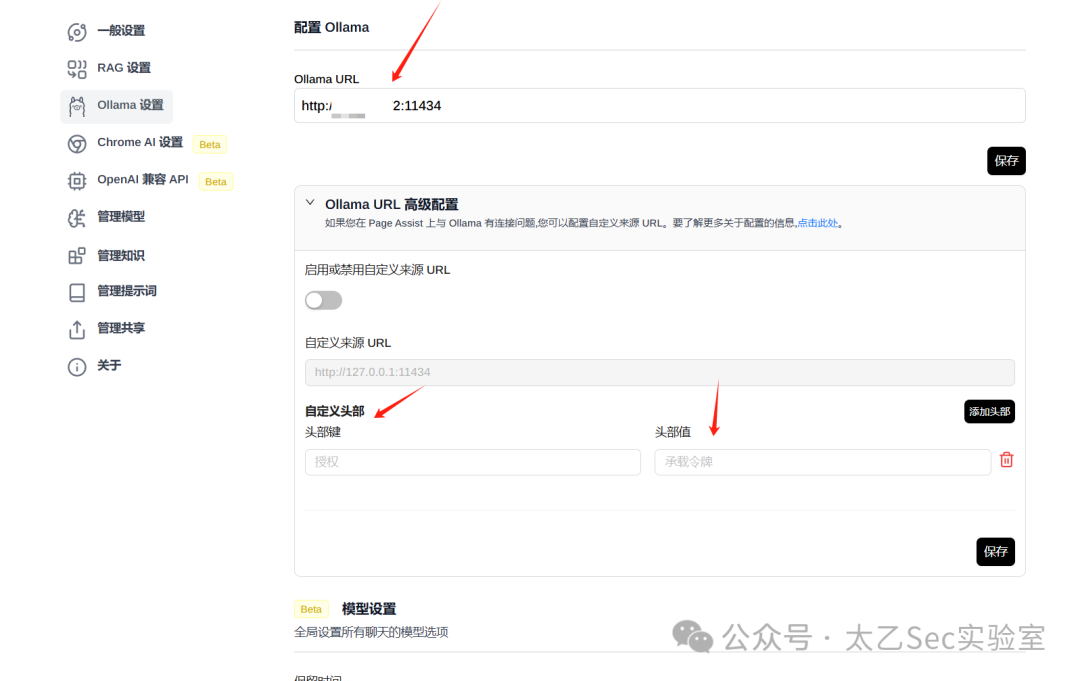Select Ollama 设置 menu item
The height and width of the screenshot is (681, 1080).
pyautogui.click(x=116, y=106)
